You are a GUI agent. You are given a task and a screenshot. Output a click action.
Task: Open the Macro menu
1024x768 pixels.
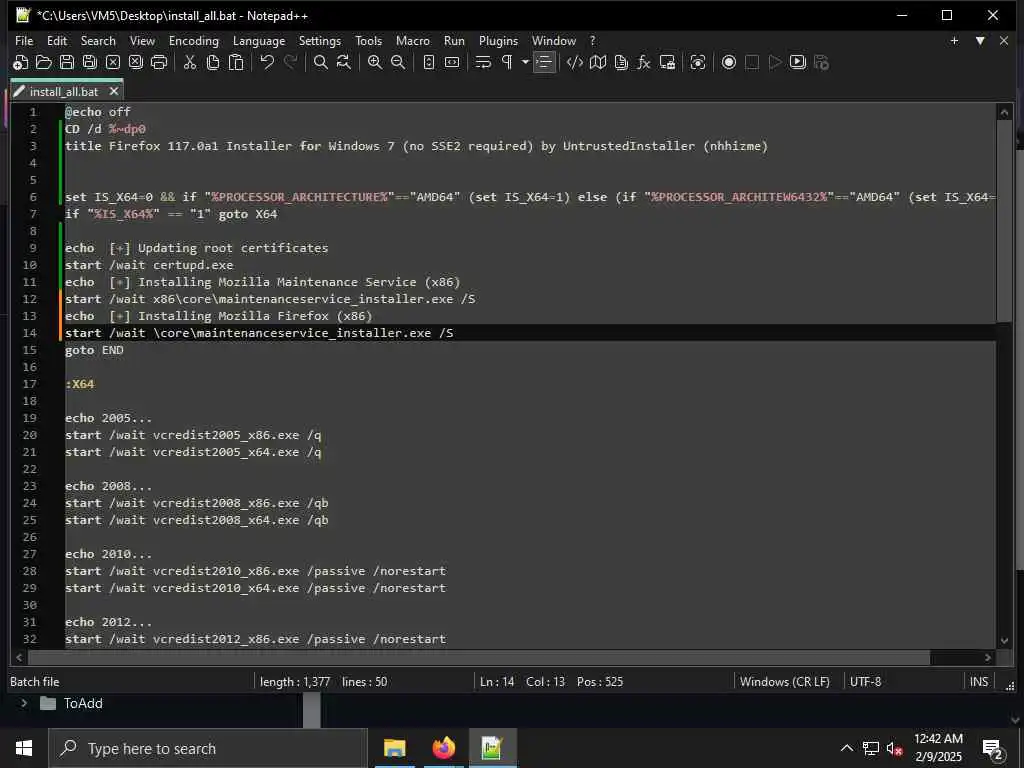pos(413,40)
